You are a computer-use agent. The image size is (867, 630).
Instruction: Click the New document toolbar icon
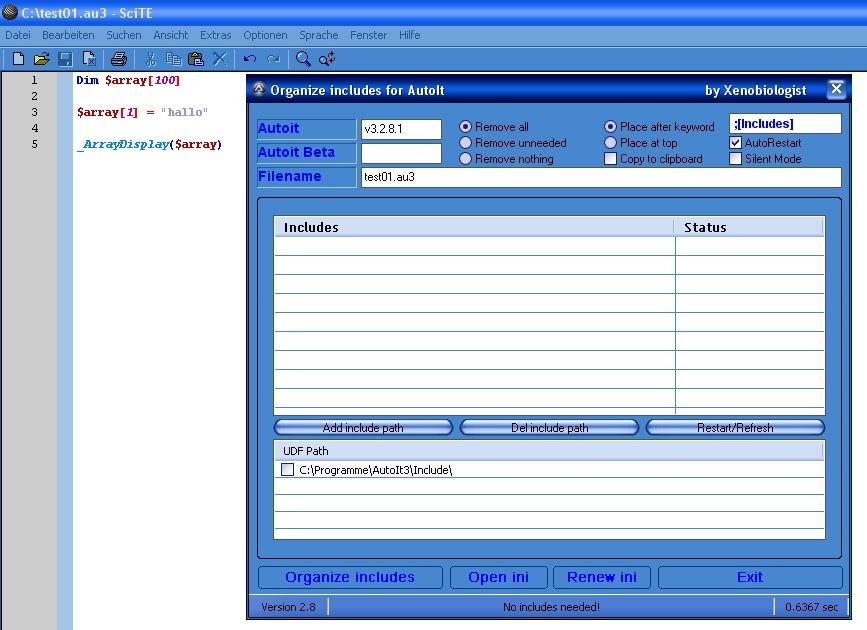tap(18, 59)
